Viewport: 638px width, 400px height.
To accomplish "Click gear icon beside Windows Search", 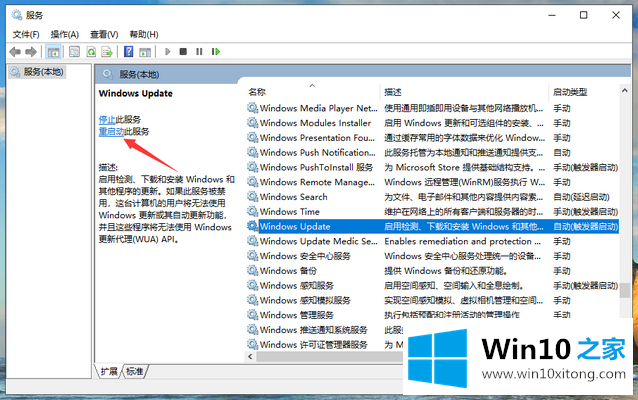I will [x=253, y=197].
